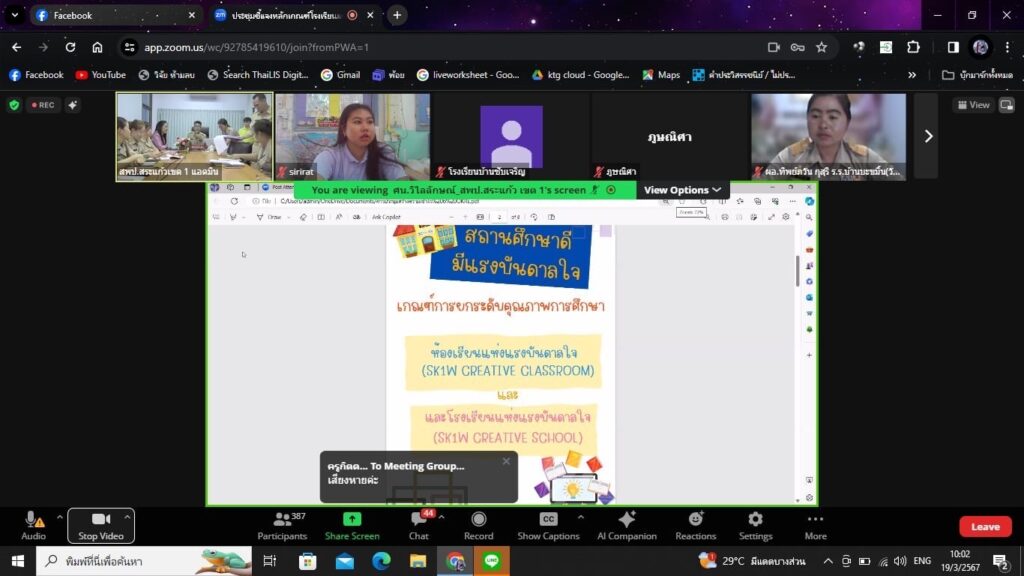Show next participants with the arrow
1024x576 pixels.
[x=927, y=136]
